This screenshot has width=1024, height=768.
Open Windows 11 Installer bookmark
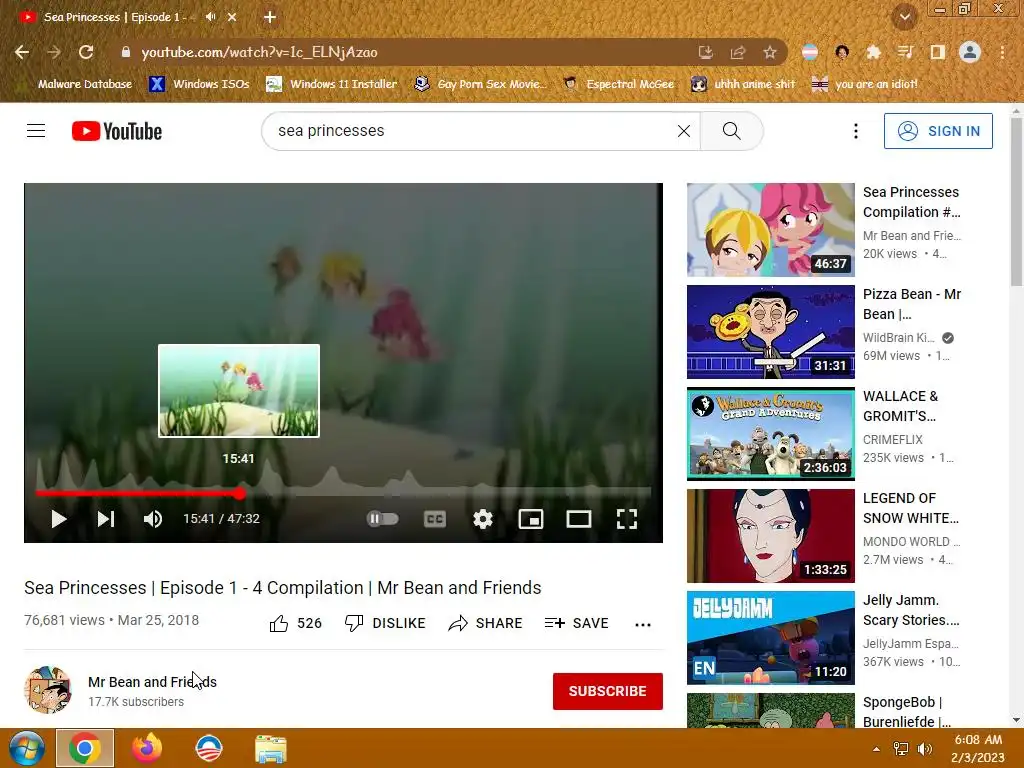click(332, 84)
